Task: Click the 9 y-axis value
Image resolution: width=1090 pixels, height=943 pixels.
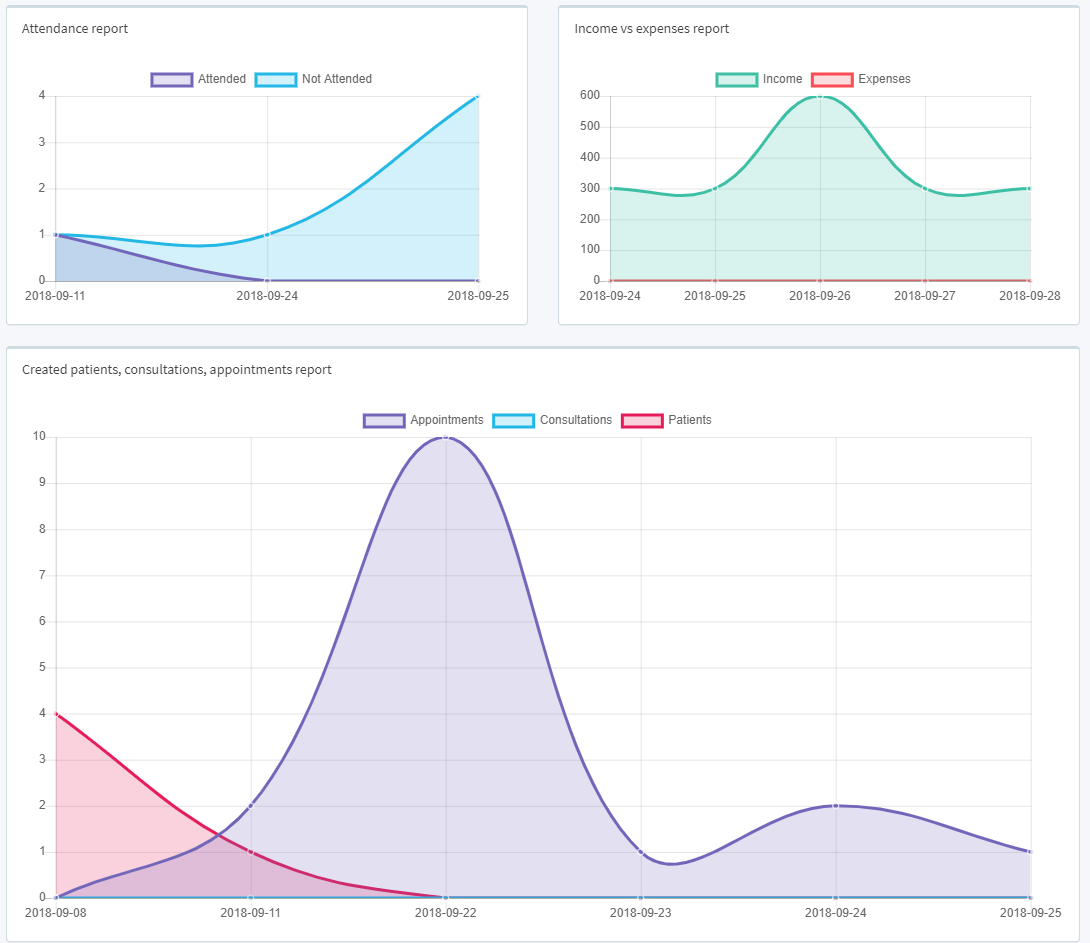Action: [x=42, y=482]
